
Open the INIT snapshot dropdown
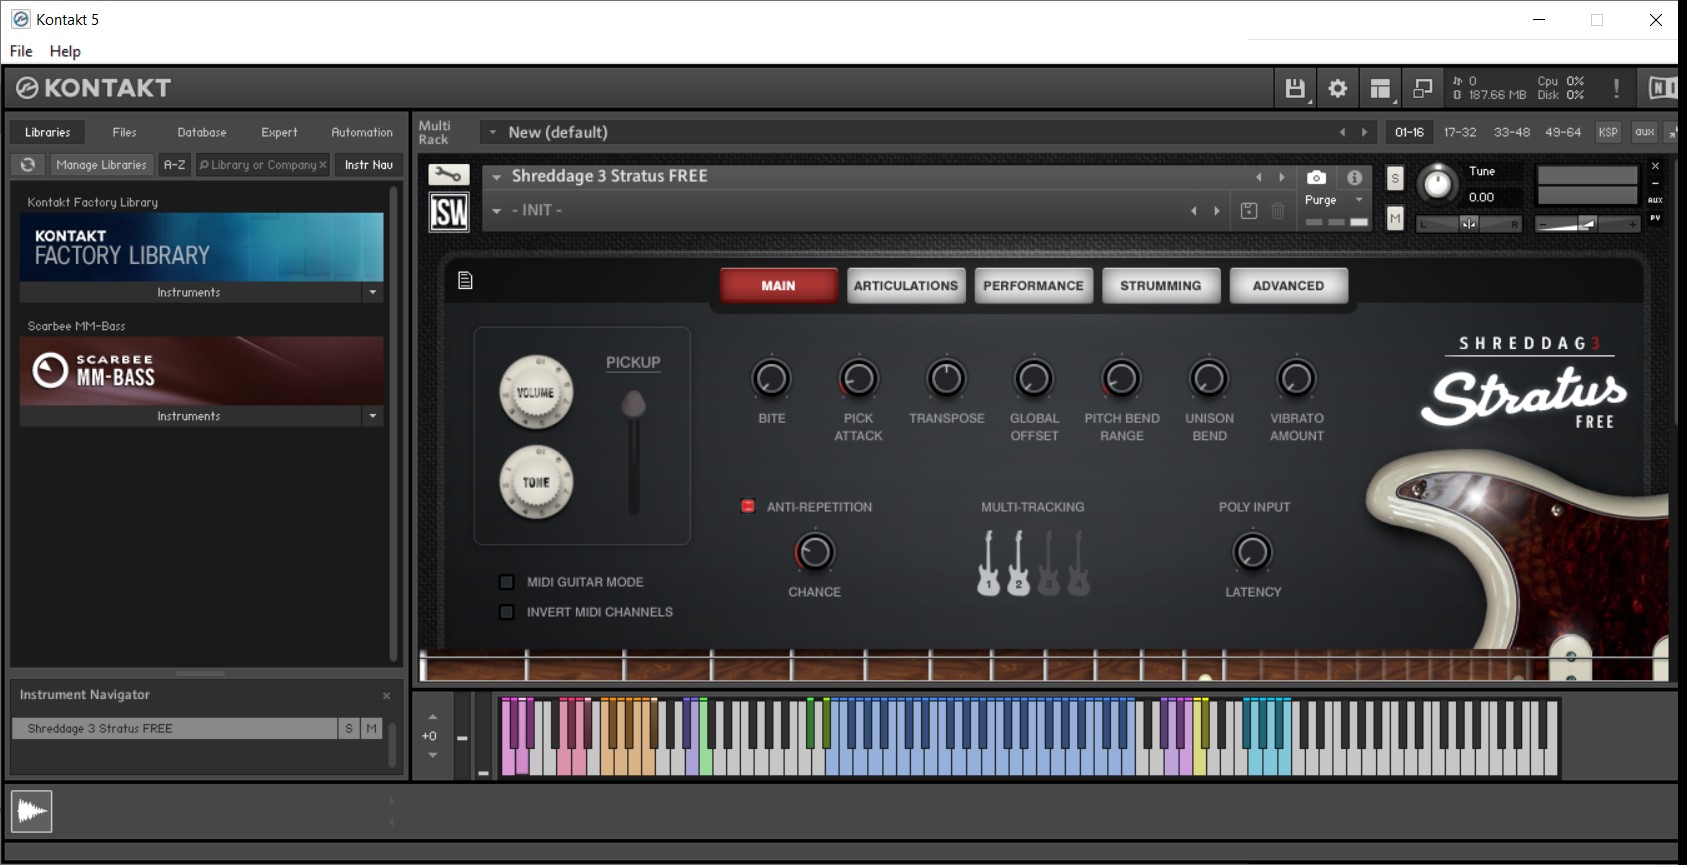point(497,211)
